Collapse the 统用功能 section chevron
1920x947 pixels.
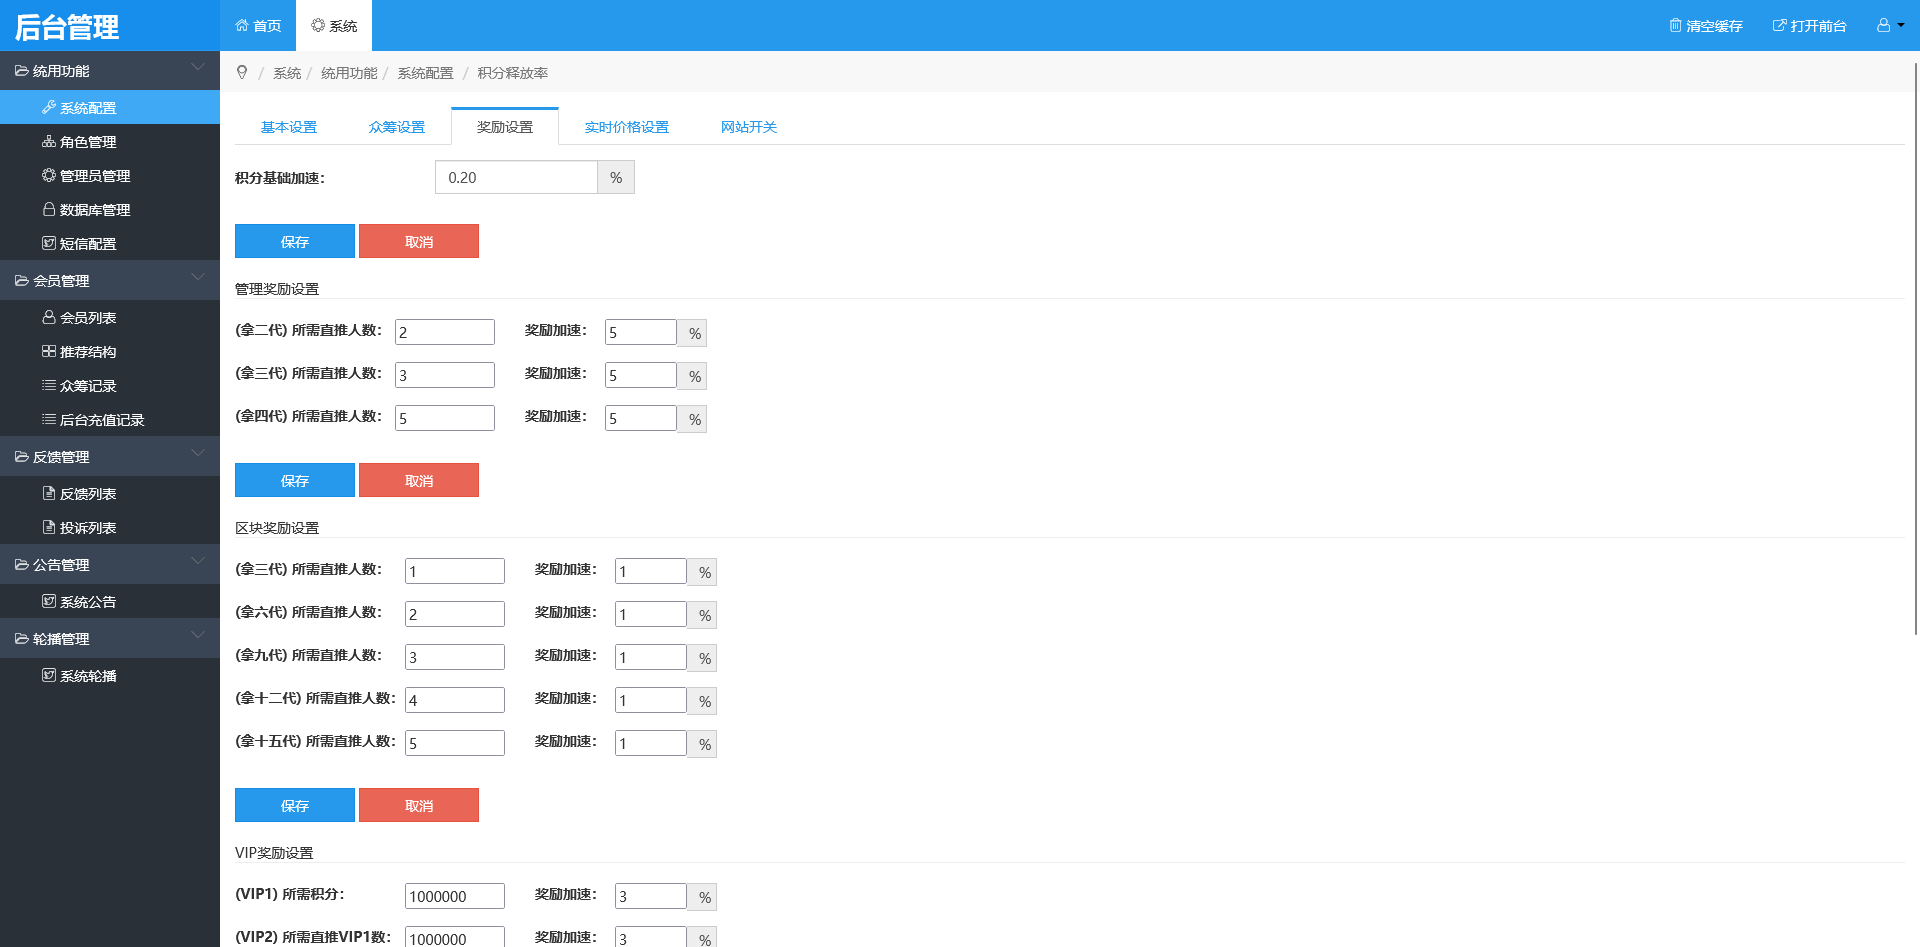click(198, 67)
